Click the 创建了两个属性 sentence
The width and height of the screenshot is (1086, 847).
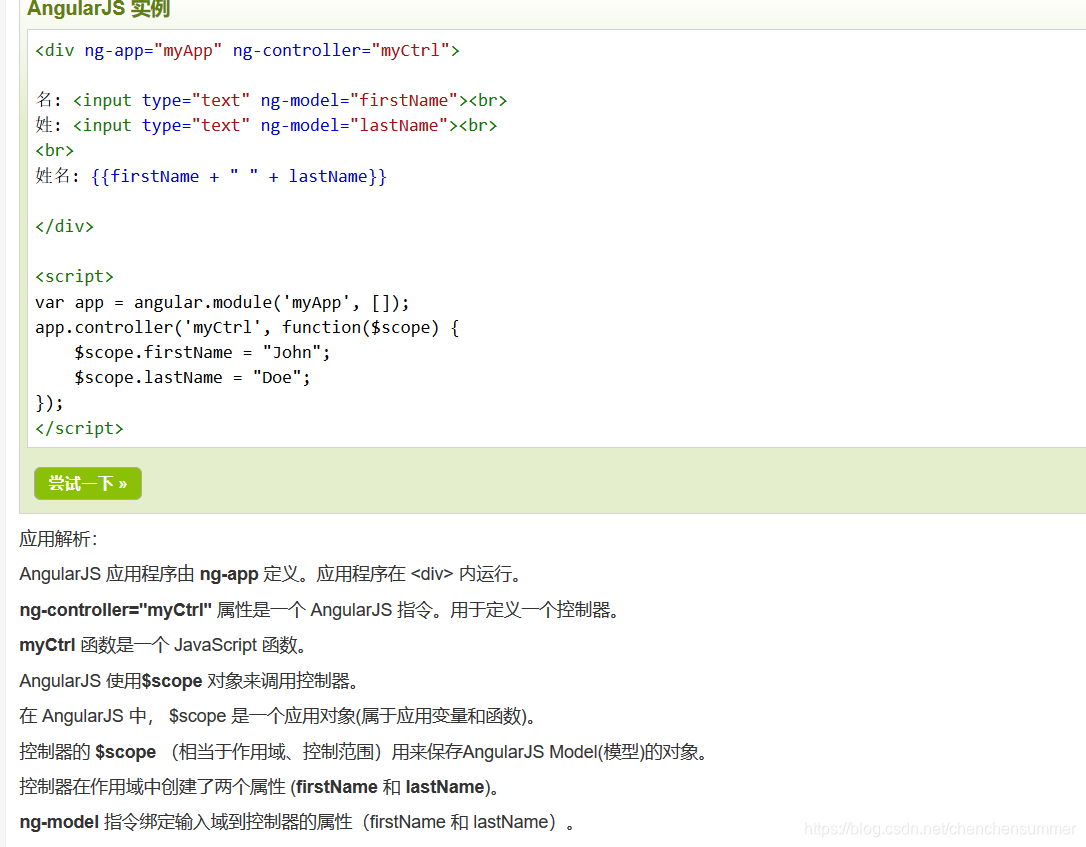pos(260,787)
